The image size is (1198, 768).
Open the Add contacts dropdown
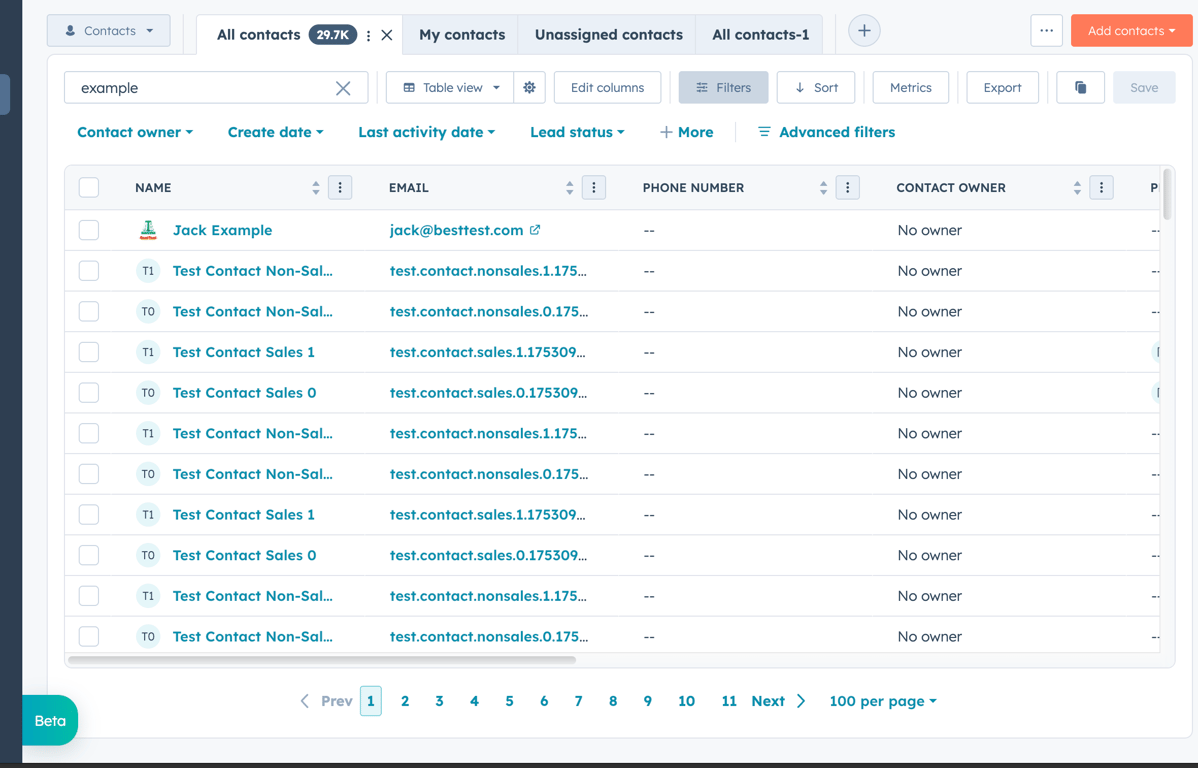point(1131,31)
